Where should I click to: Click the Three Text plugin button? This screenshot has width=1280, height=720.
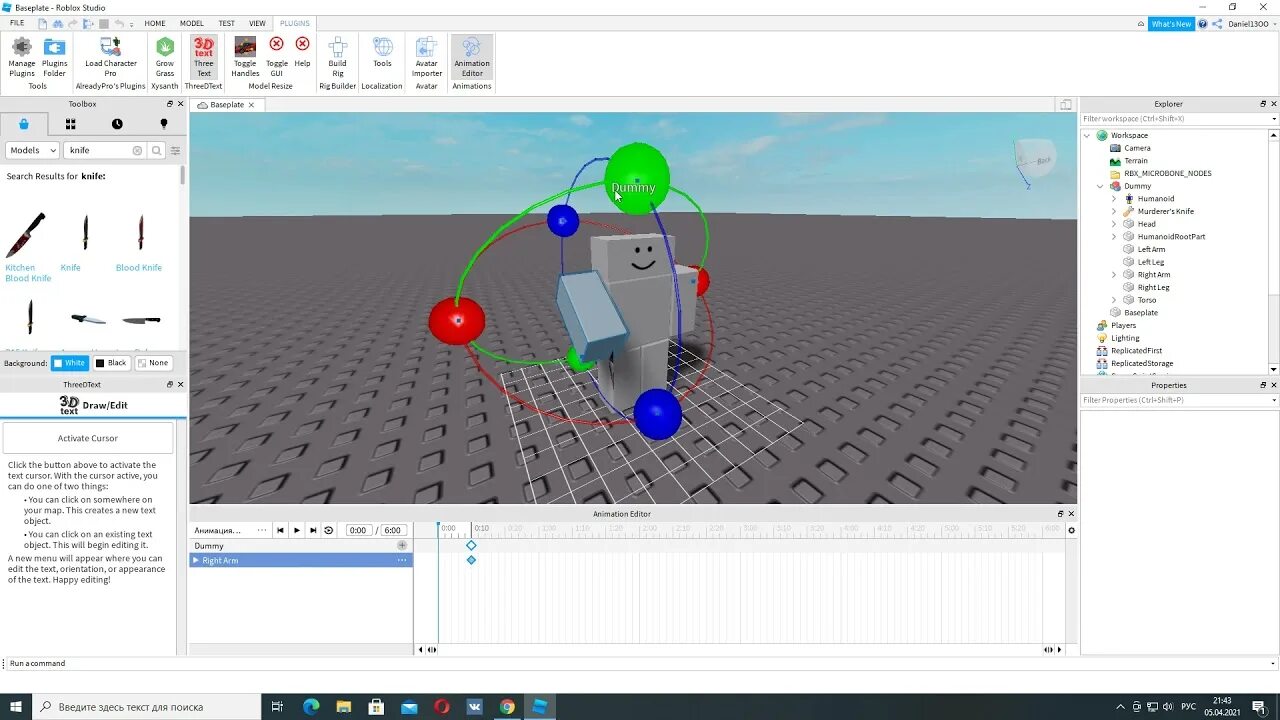[204, 57]
